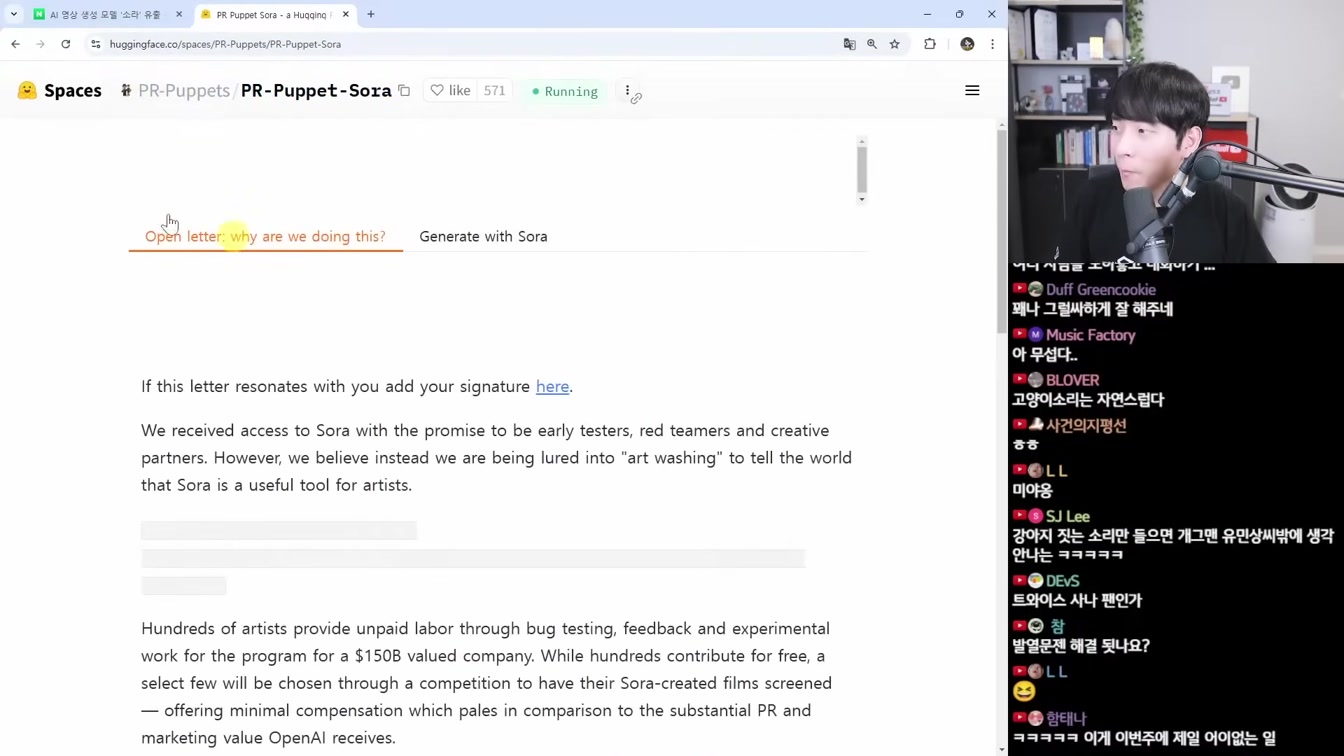The height and width of the screenshot is (756, 1344).
Task: Click the chat username Duff Greencookie
Action: tap(1101, 290)
